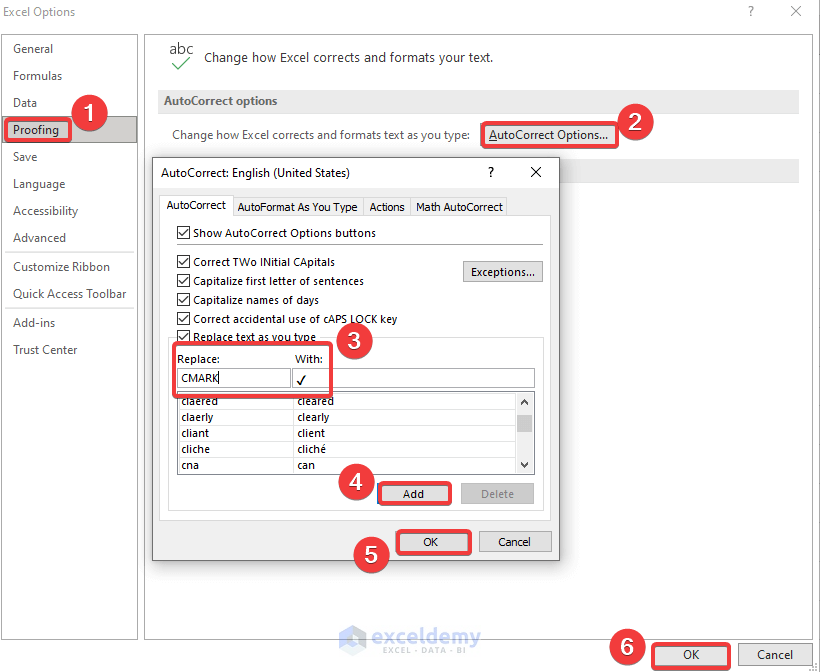Viewport: 820px width, 672px height.
Task: Click scroll down arrow in AutoCorrect list
Action: pos(525,465)
